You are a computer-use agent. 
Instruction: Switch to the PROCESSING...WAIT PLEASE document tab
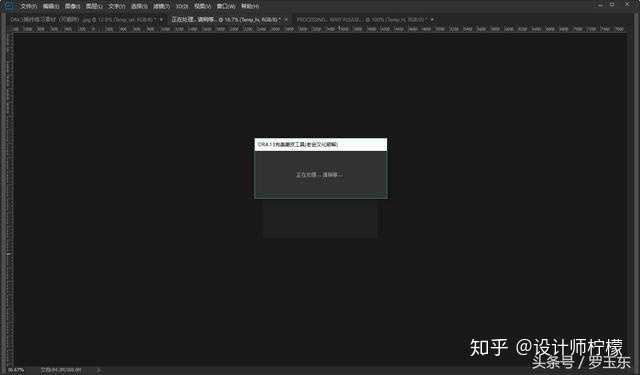pos(362,20)
